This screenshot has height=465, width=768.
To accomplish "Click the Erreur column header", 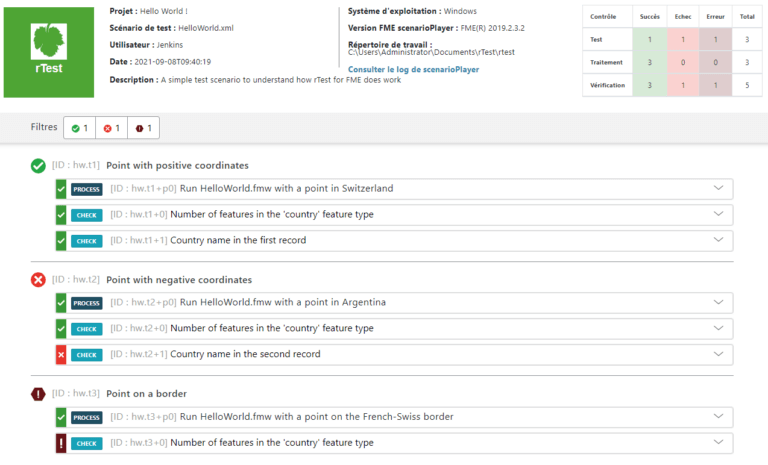I will coord(716,17).
